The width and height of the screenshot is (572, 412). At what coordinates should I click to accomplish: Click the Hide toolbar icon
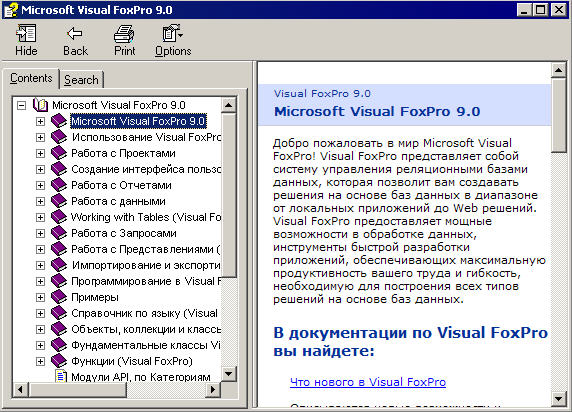26,34
